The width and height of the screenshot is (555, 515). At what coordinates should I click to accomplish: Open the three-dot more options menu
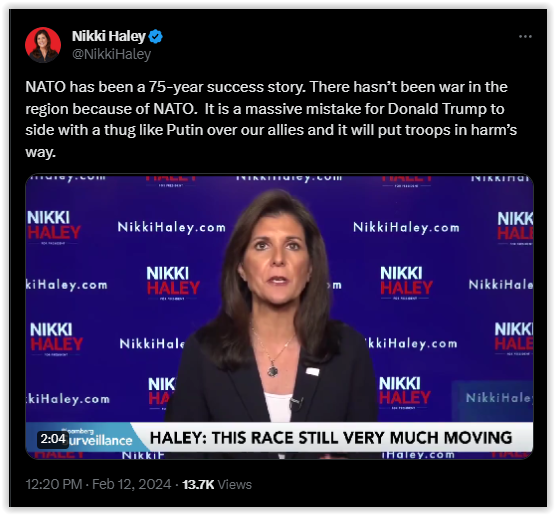pos(525,36)
